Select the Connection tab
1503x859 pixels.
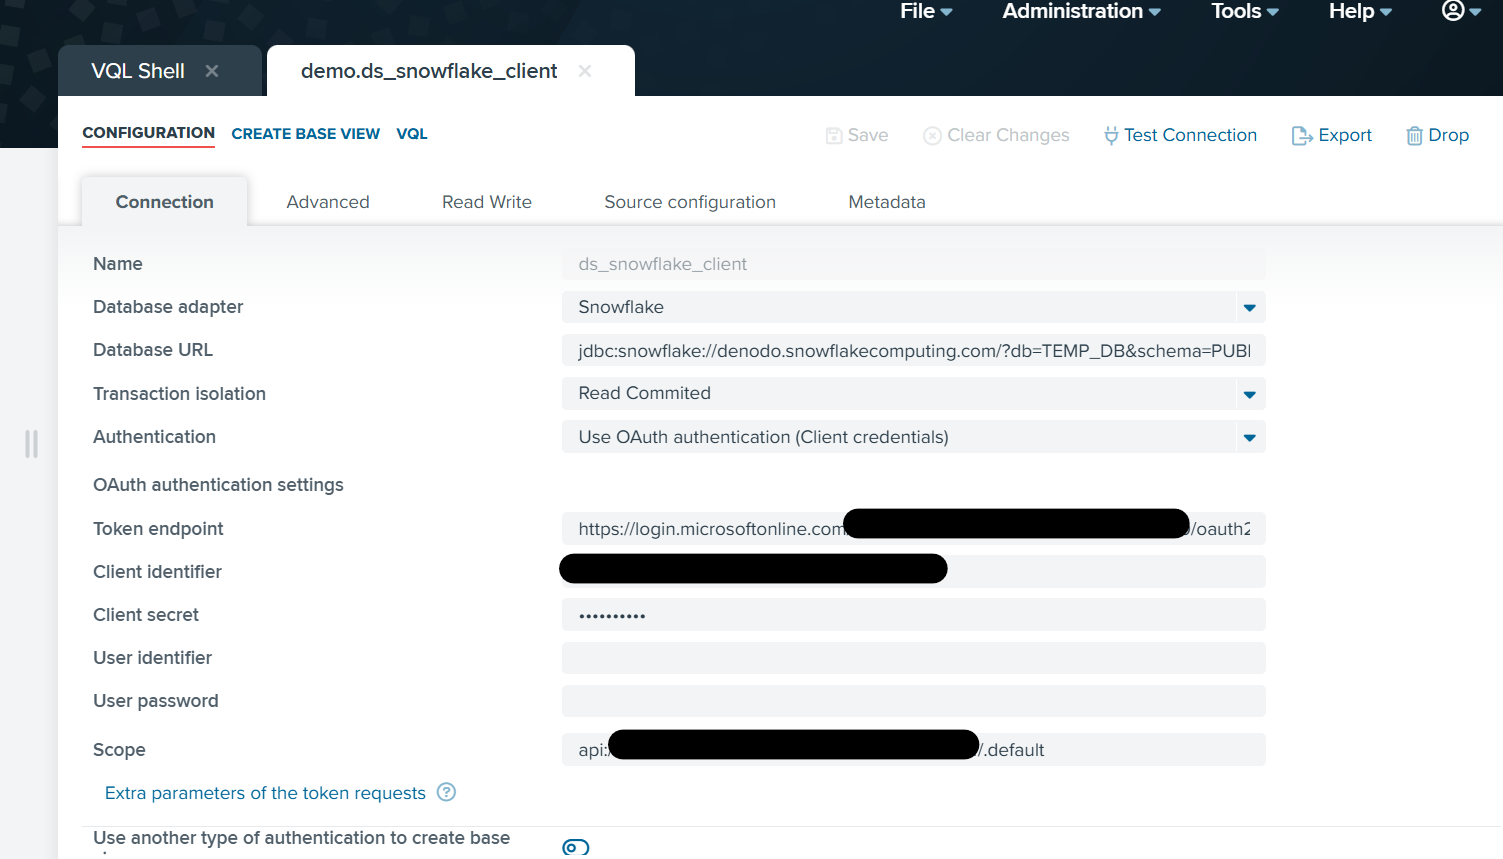click(x=164, y=202)
